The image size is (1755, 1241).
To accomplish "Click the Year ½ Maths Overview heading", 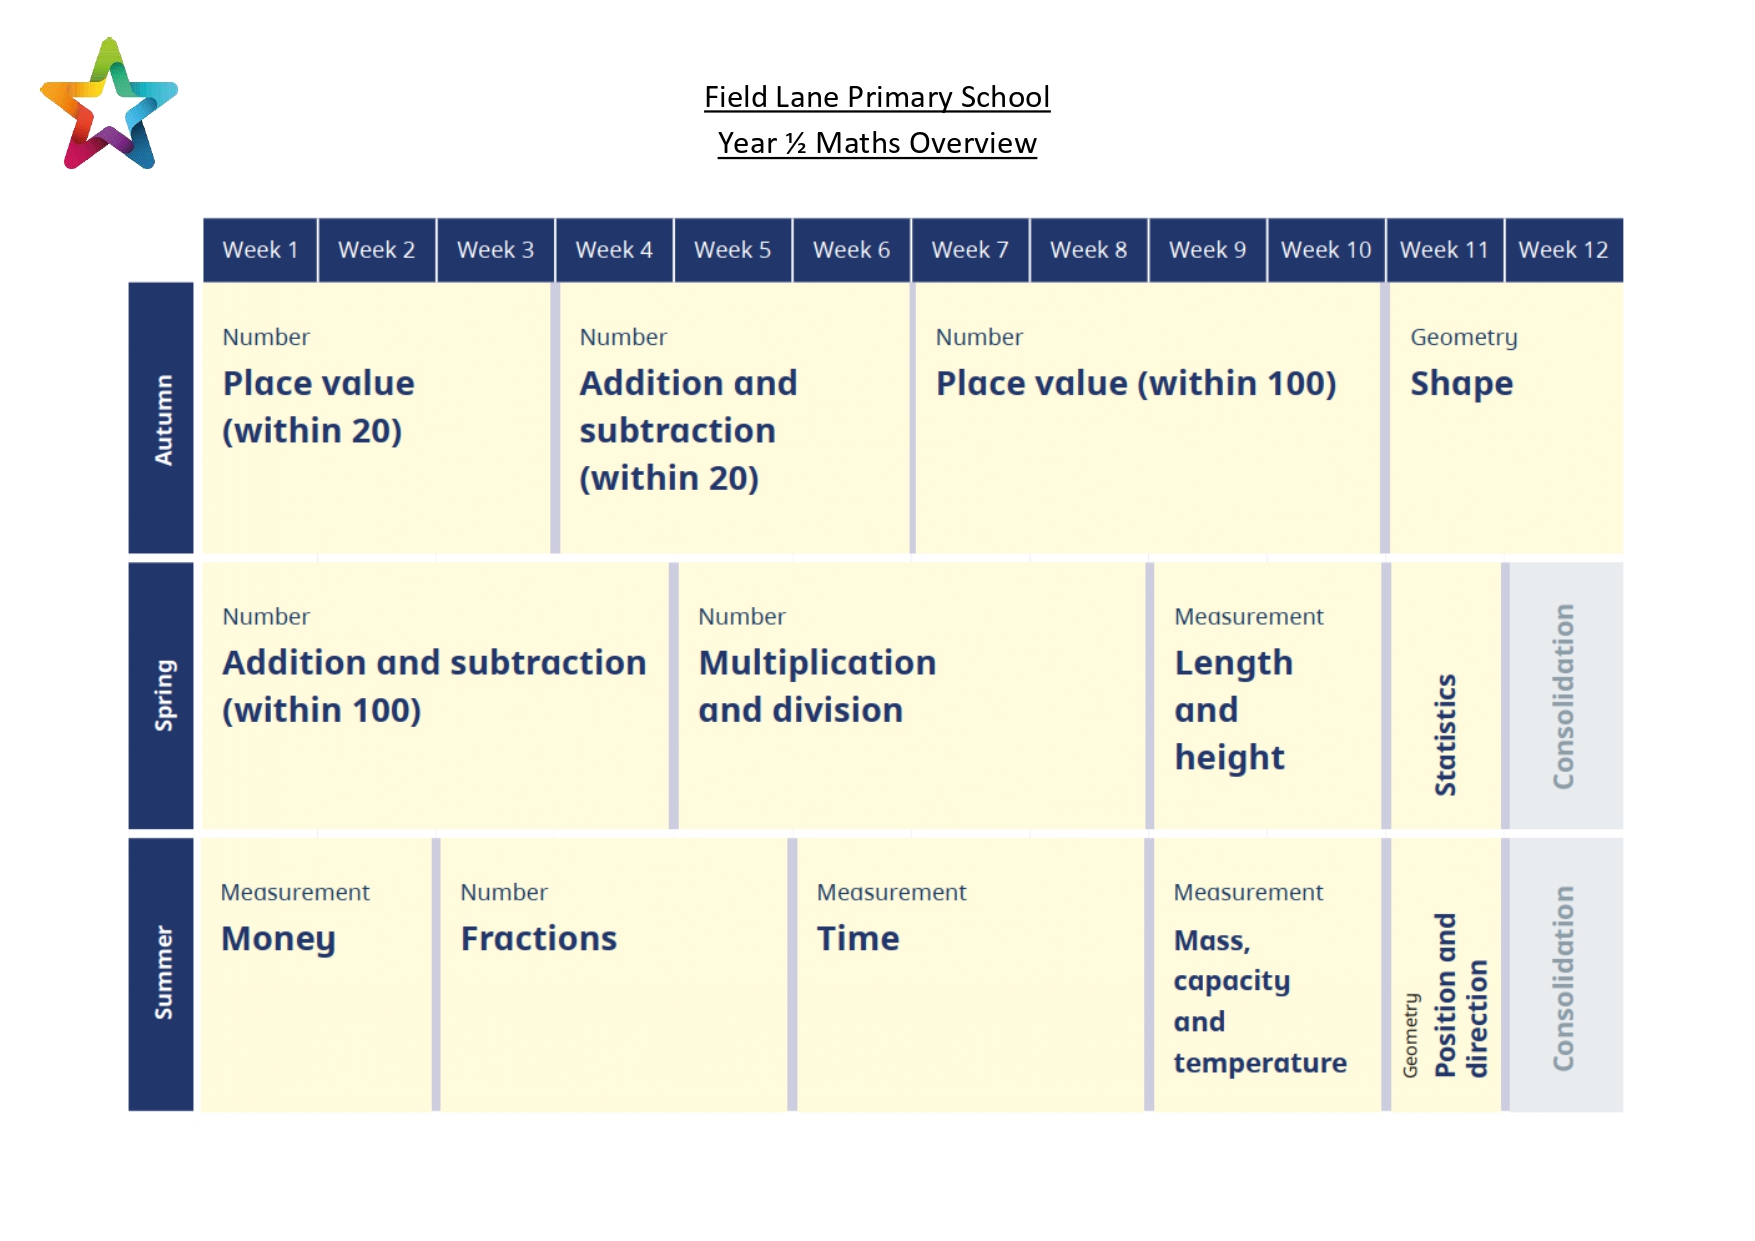I will (877, 143).
